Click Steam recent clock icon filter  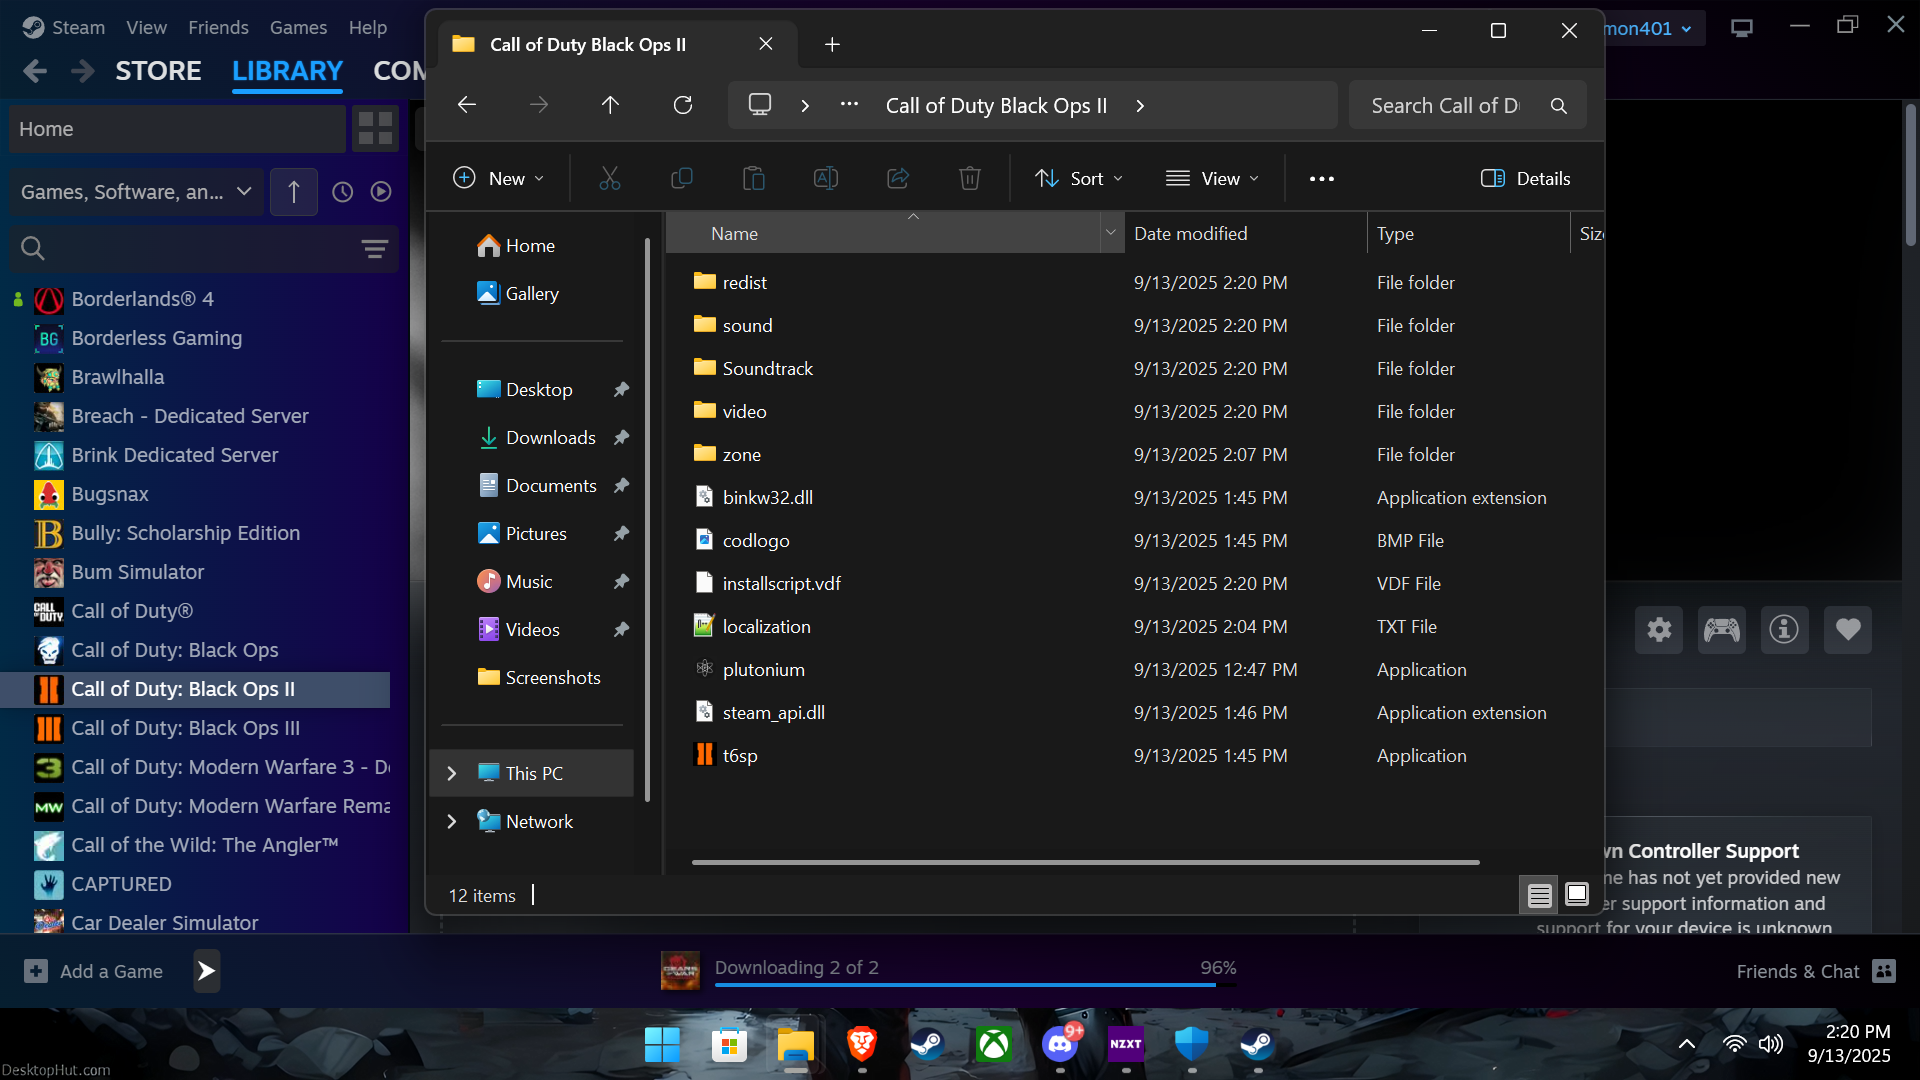(343, 192)
